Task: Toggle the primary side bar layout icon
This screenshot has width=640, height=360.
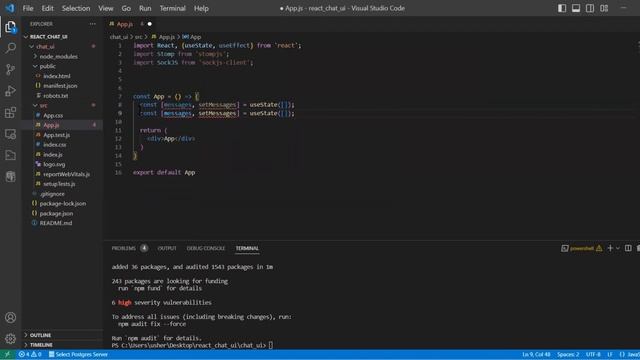Action: pyautogui.click(x=562, y=8)
